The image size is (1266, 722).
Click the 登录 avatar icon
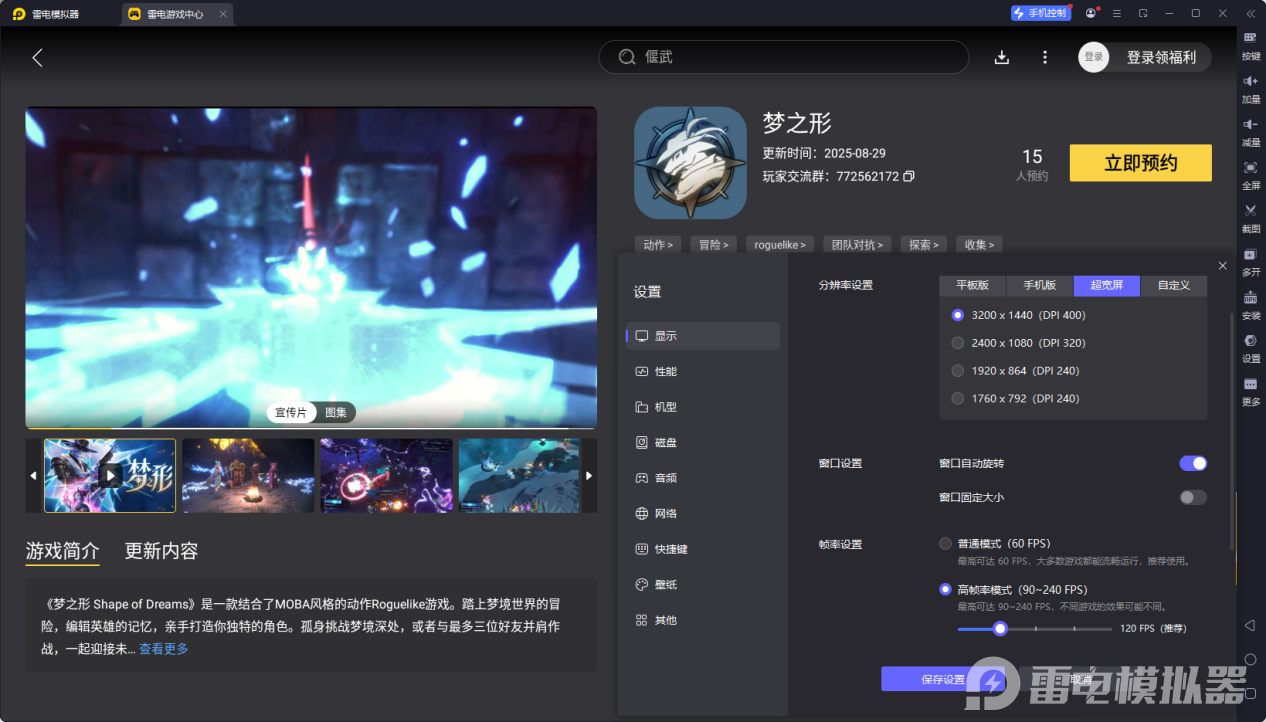coord(1094,57)
